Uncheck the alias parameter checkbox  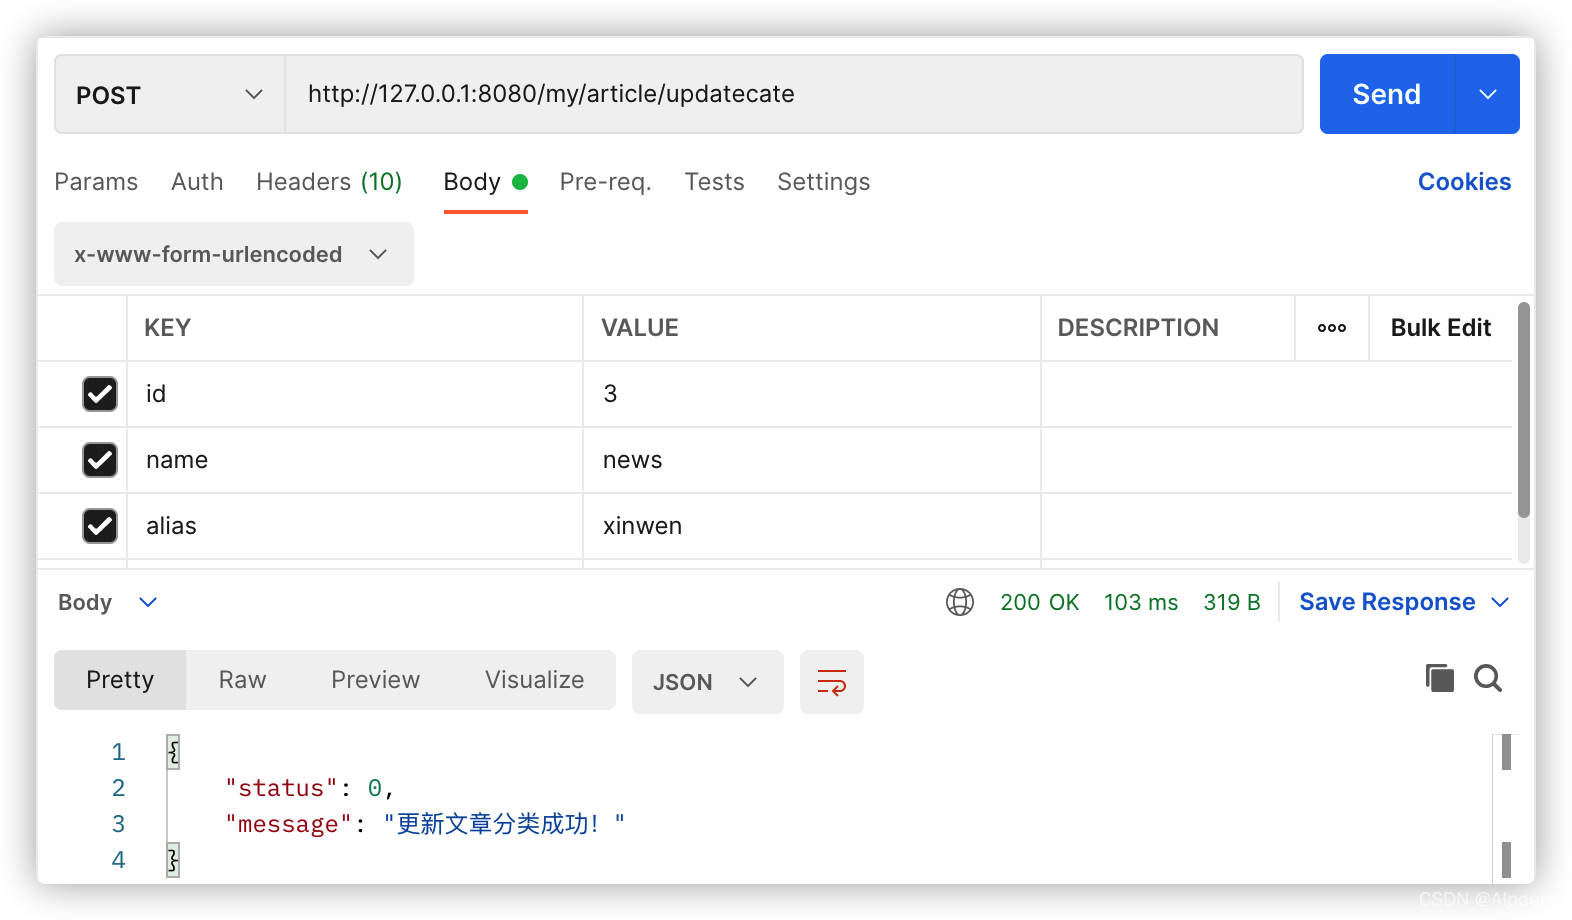click(100, 526)
